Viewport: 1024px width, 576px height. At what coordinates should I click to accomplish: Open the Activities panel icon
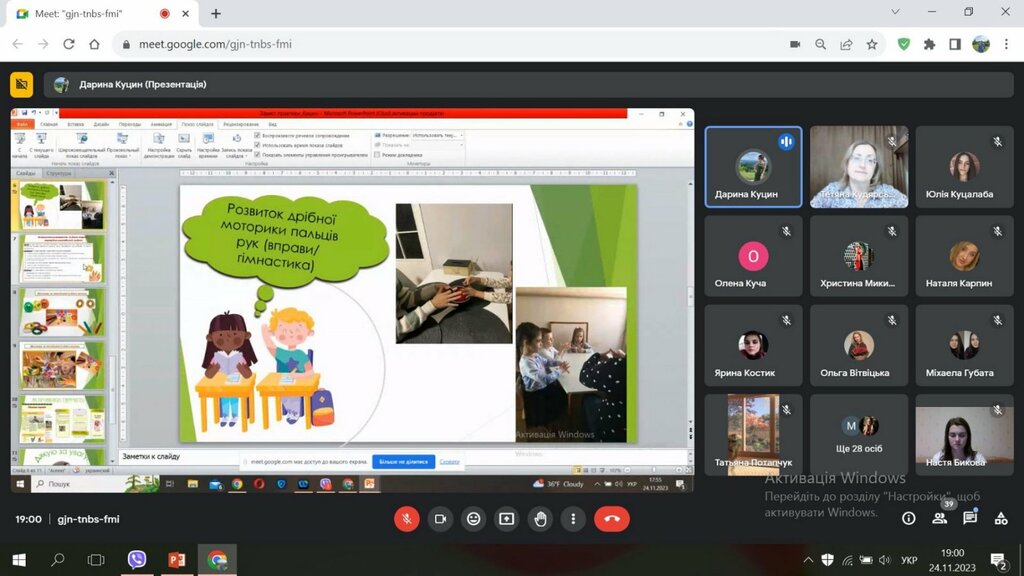click(1000, 518)
